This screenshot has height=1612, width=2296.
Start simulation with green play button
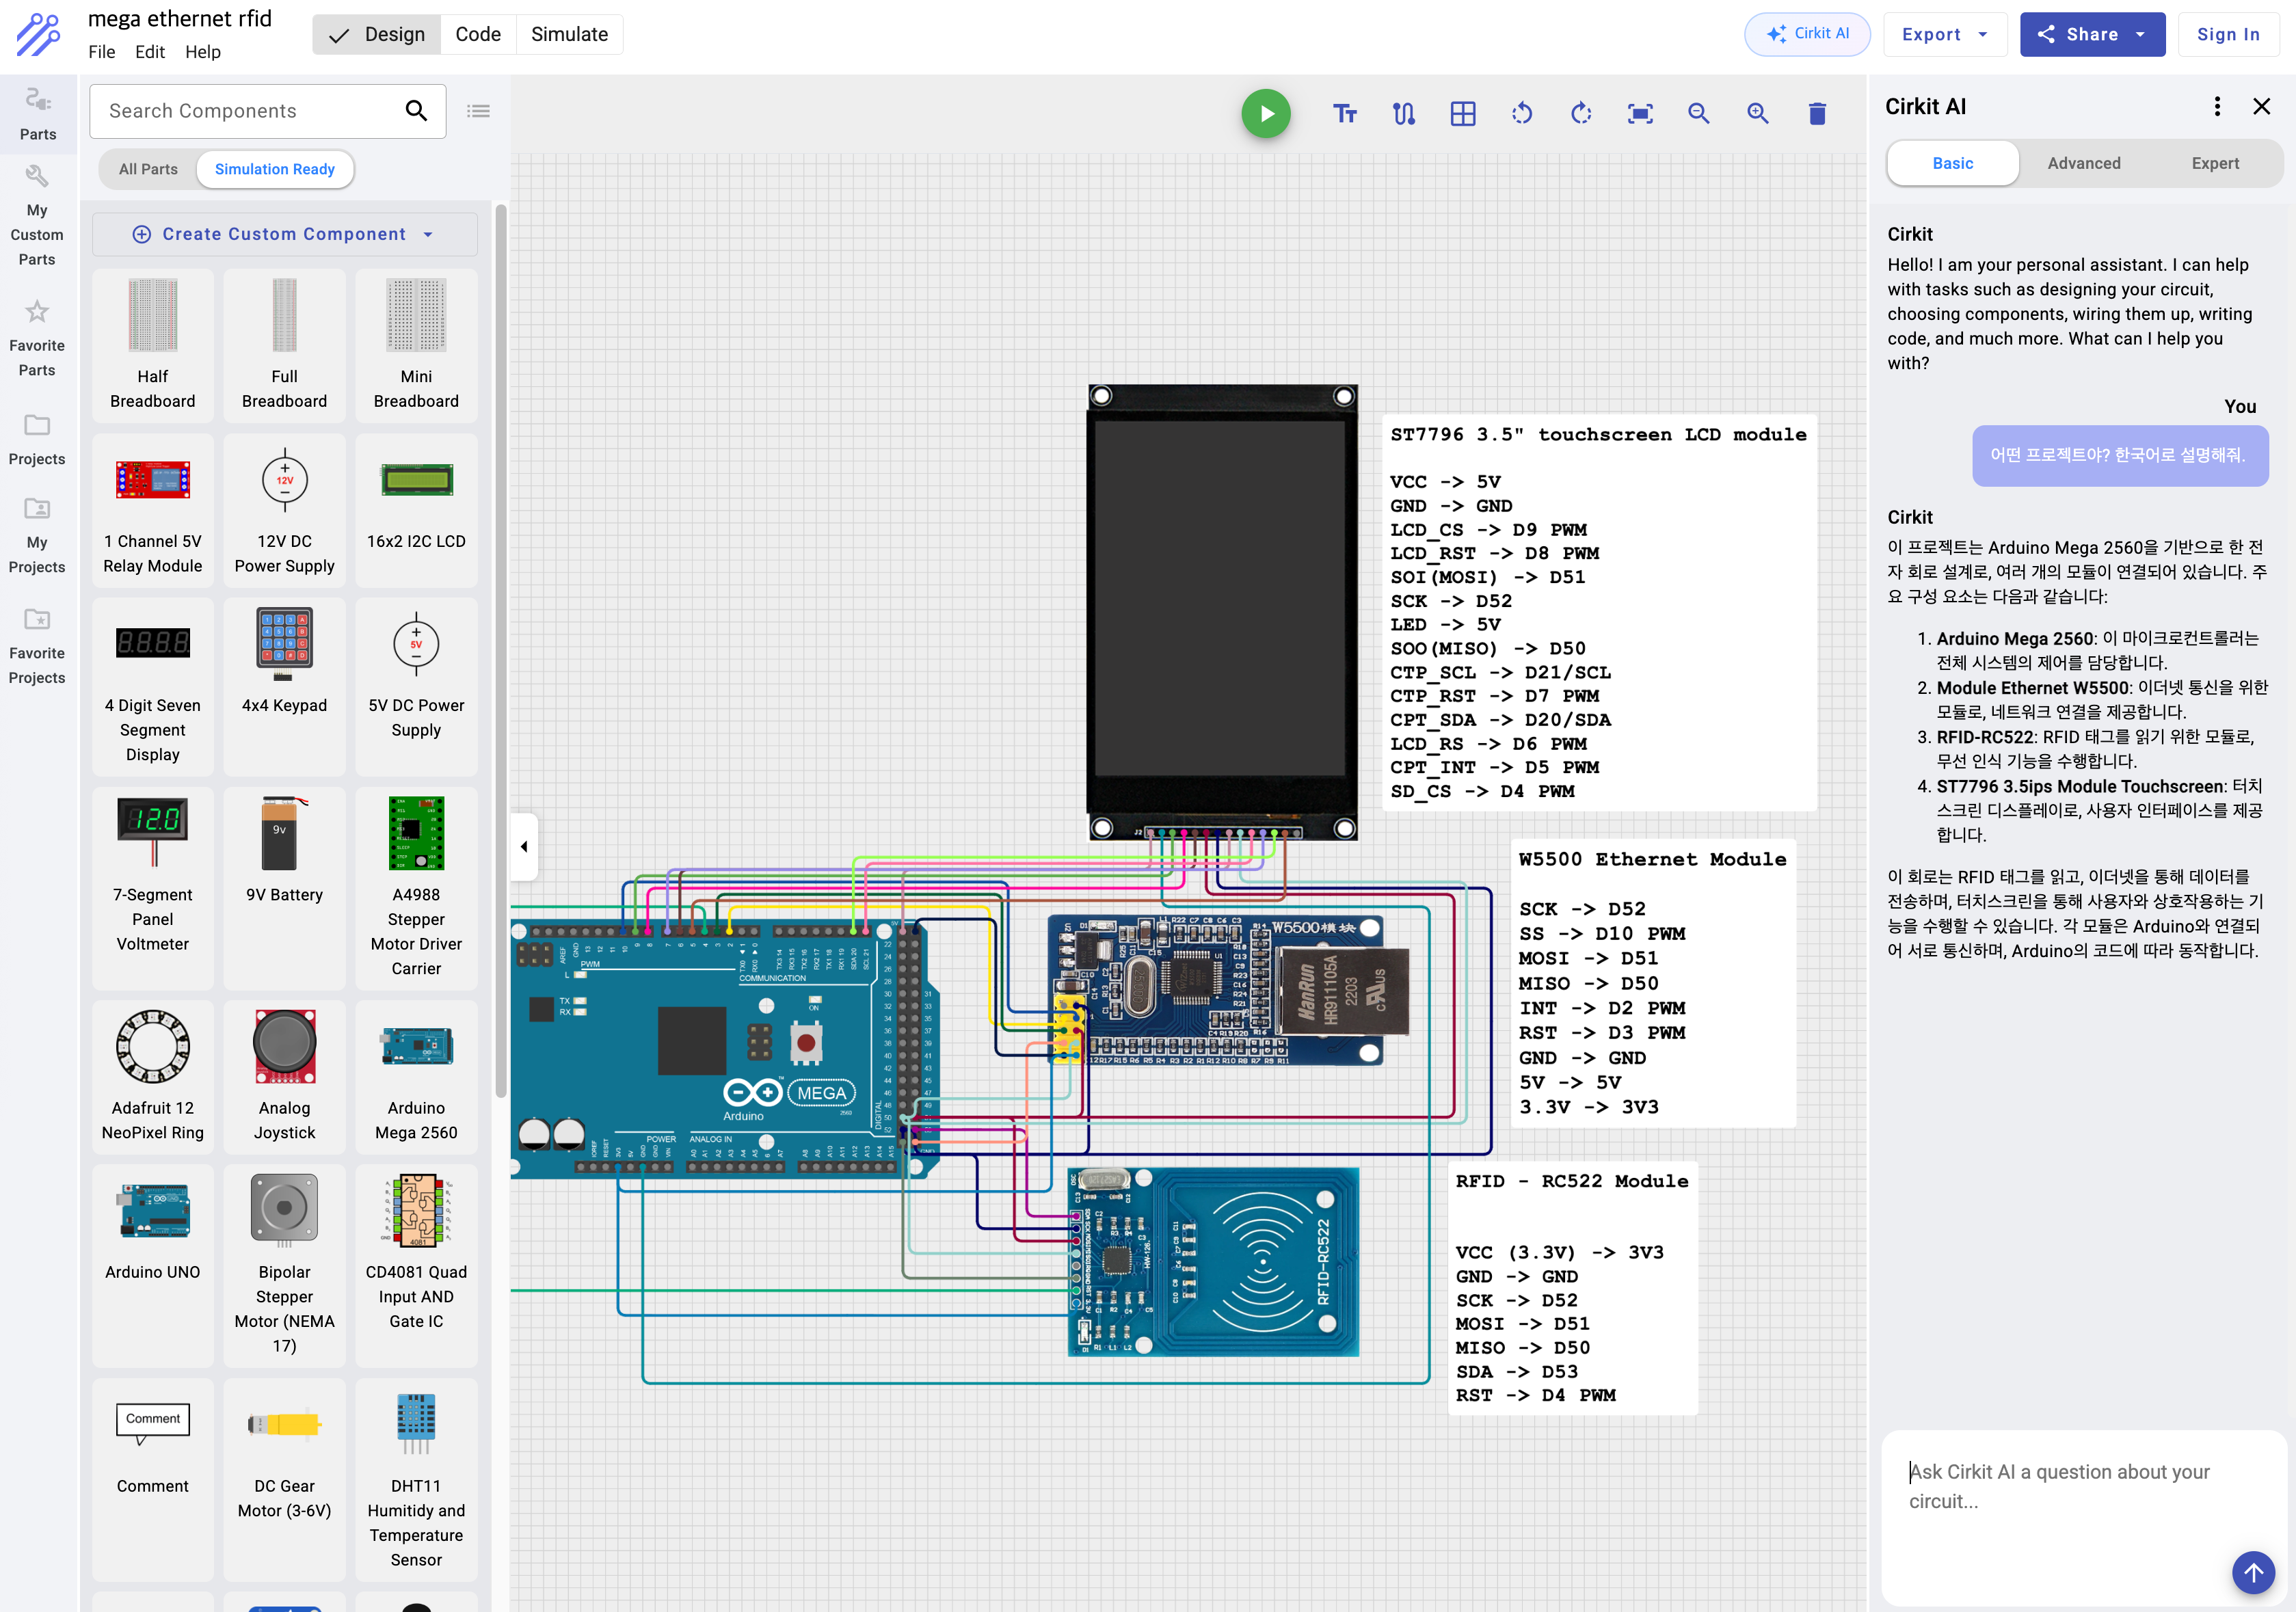(1265, 114)
